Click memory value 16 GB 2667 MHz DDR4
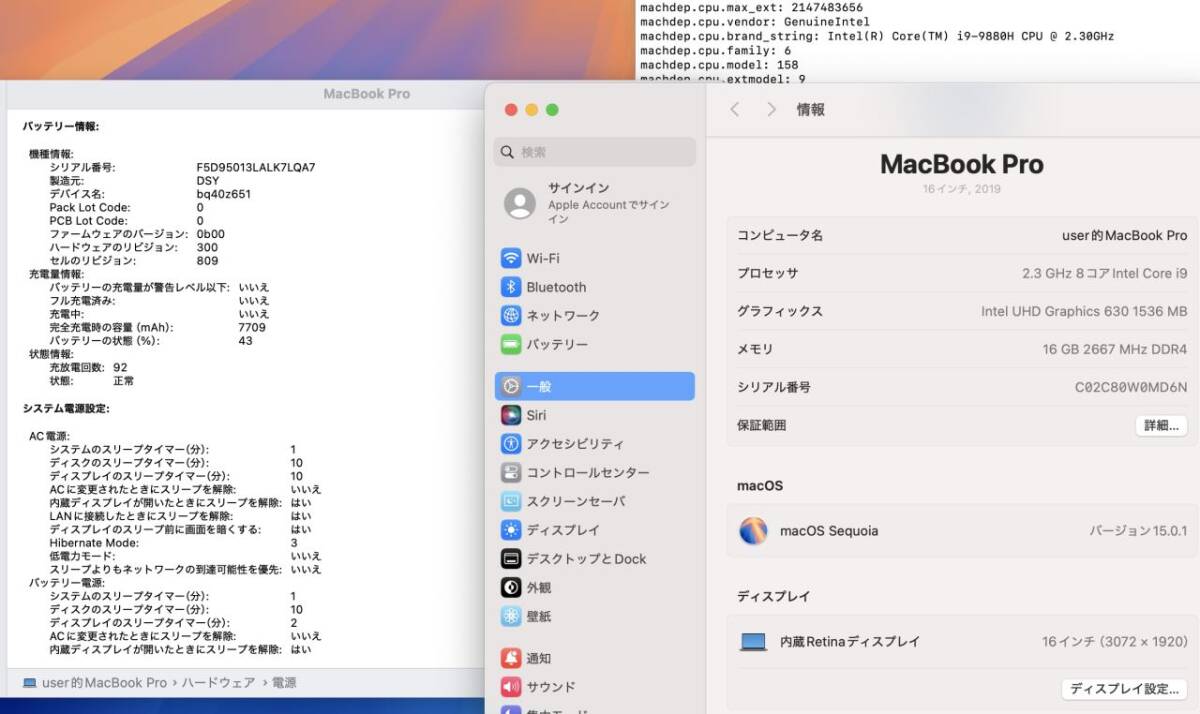Screen dimensions: 1200x714 [1114, 349]
